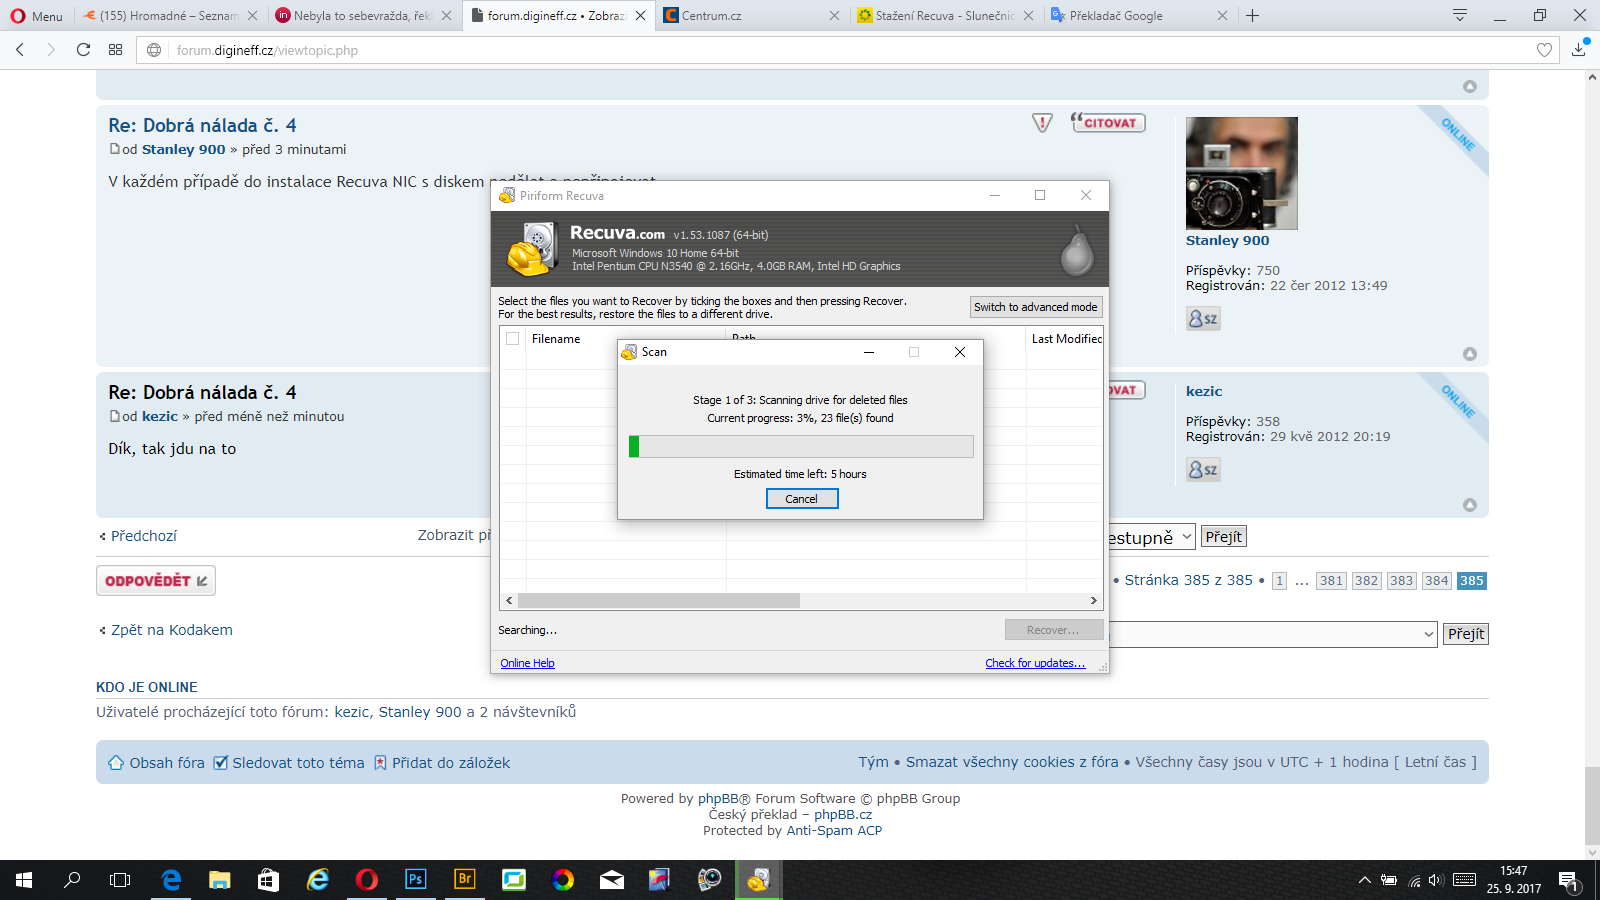Click Stanley 900's SZ private message icon
This screenshot has width=1600, height=900.
[x=1203, y=319]
